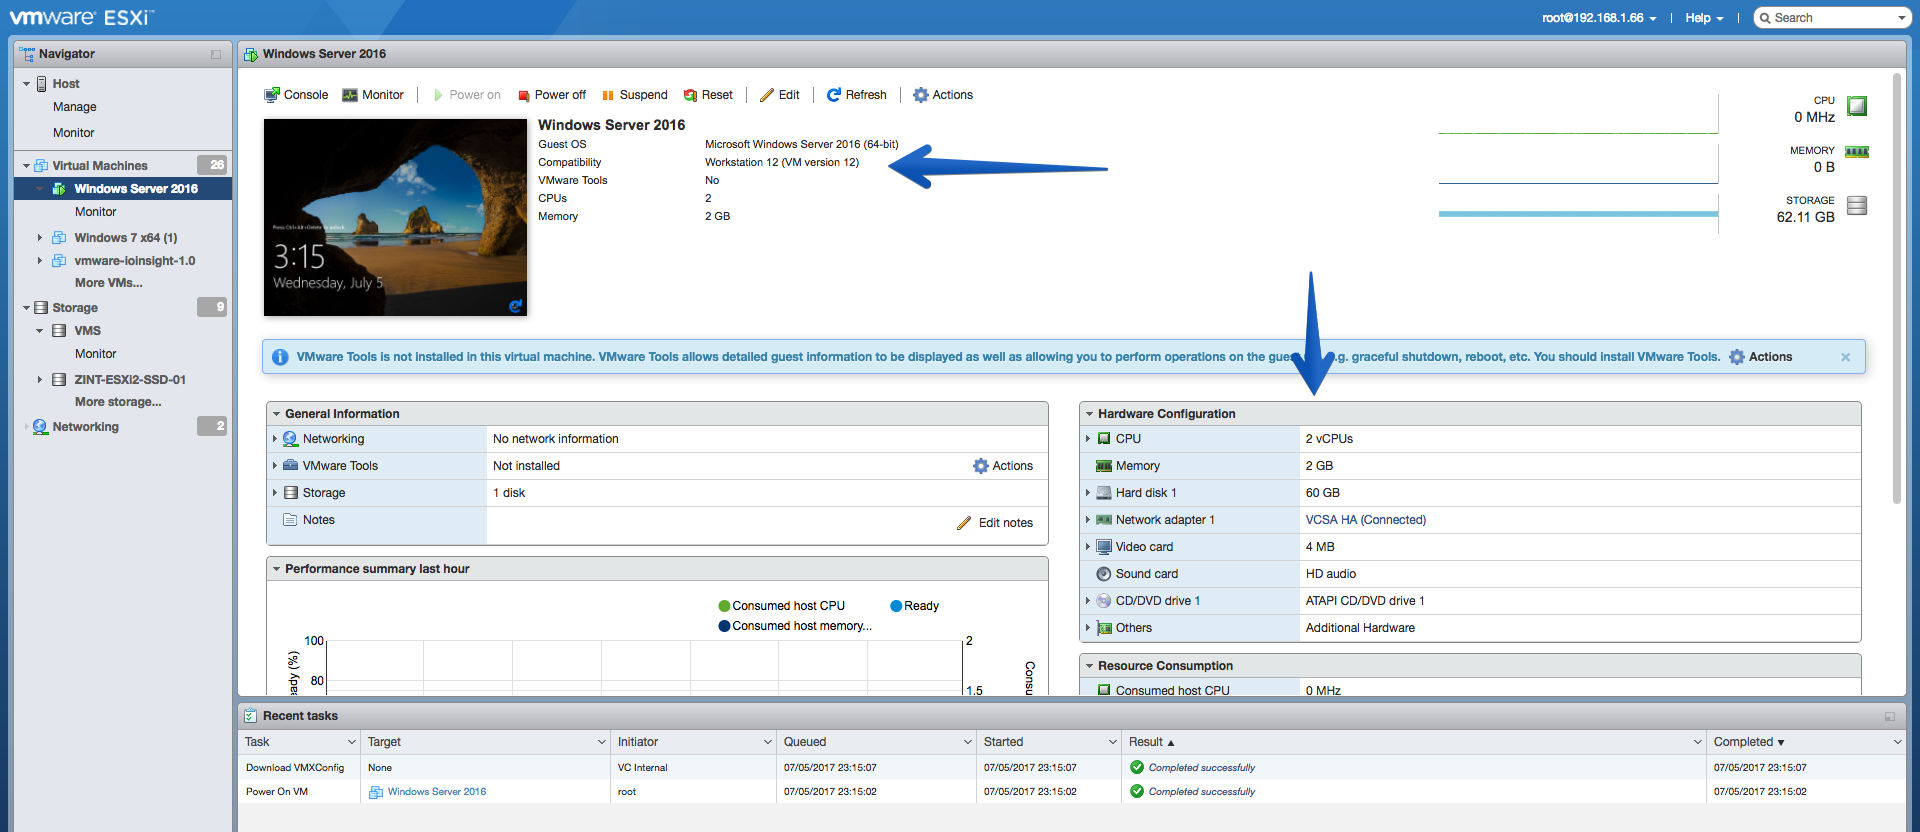Collapse the Hardware Configuration panel
This screenshot has height=832, width=1920.
coord(1089,414)
